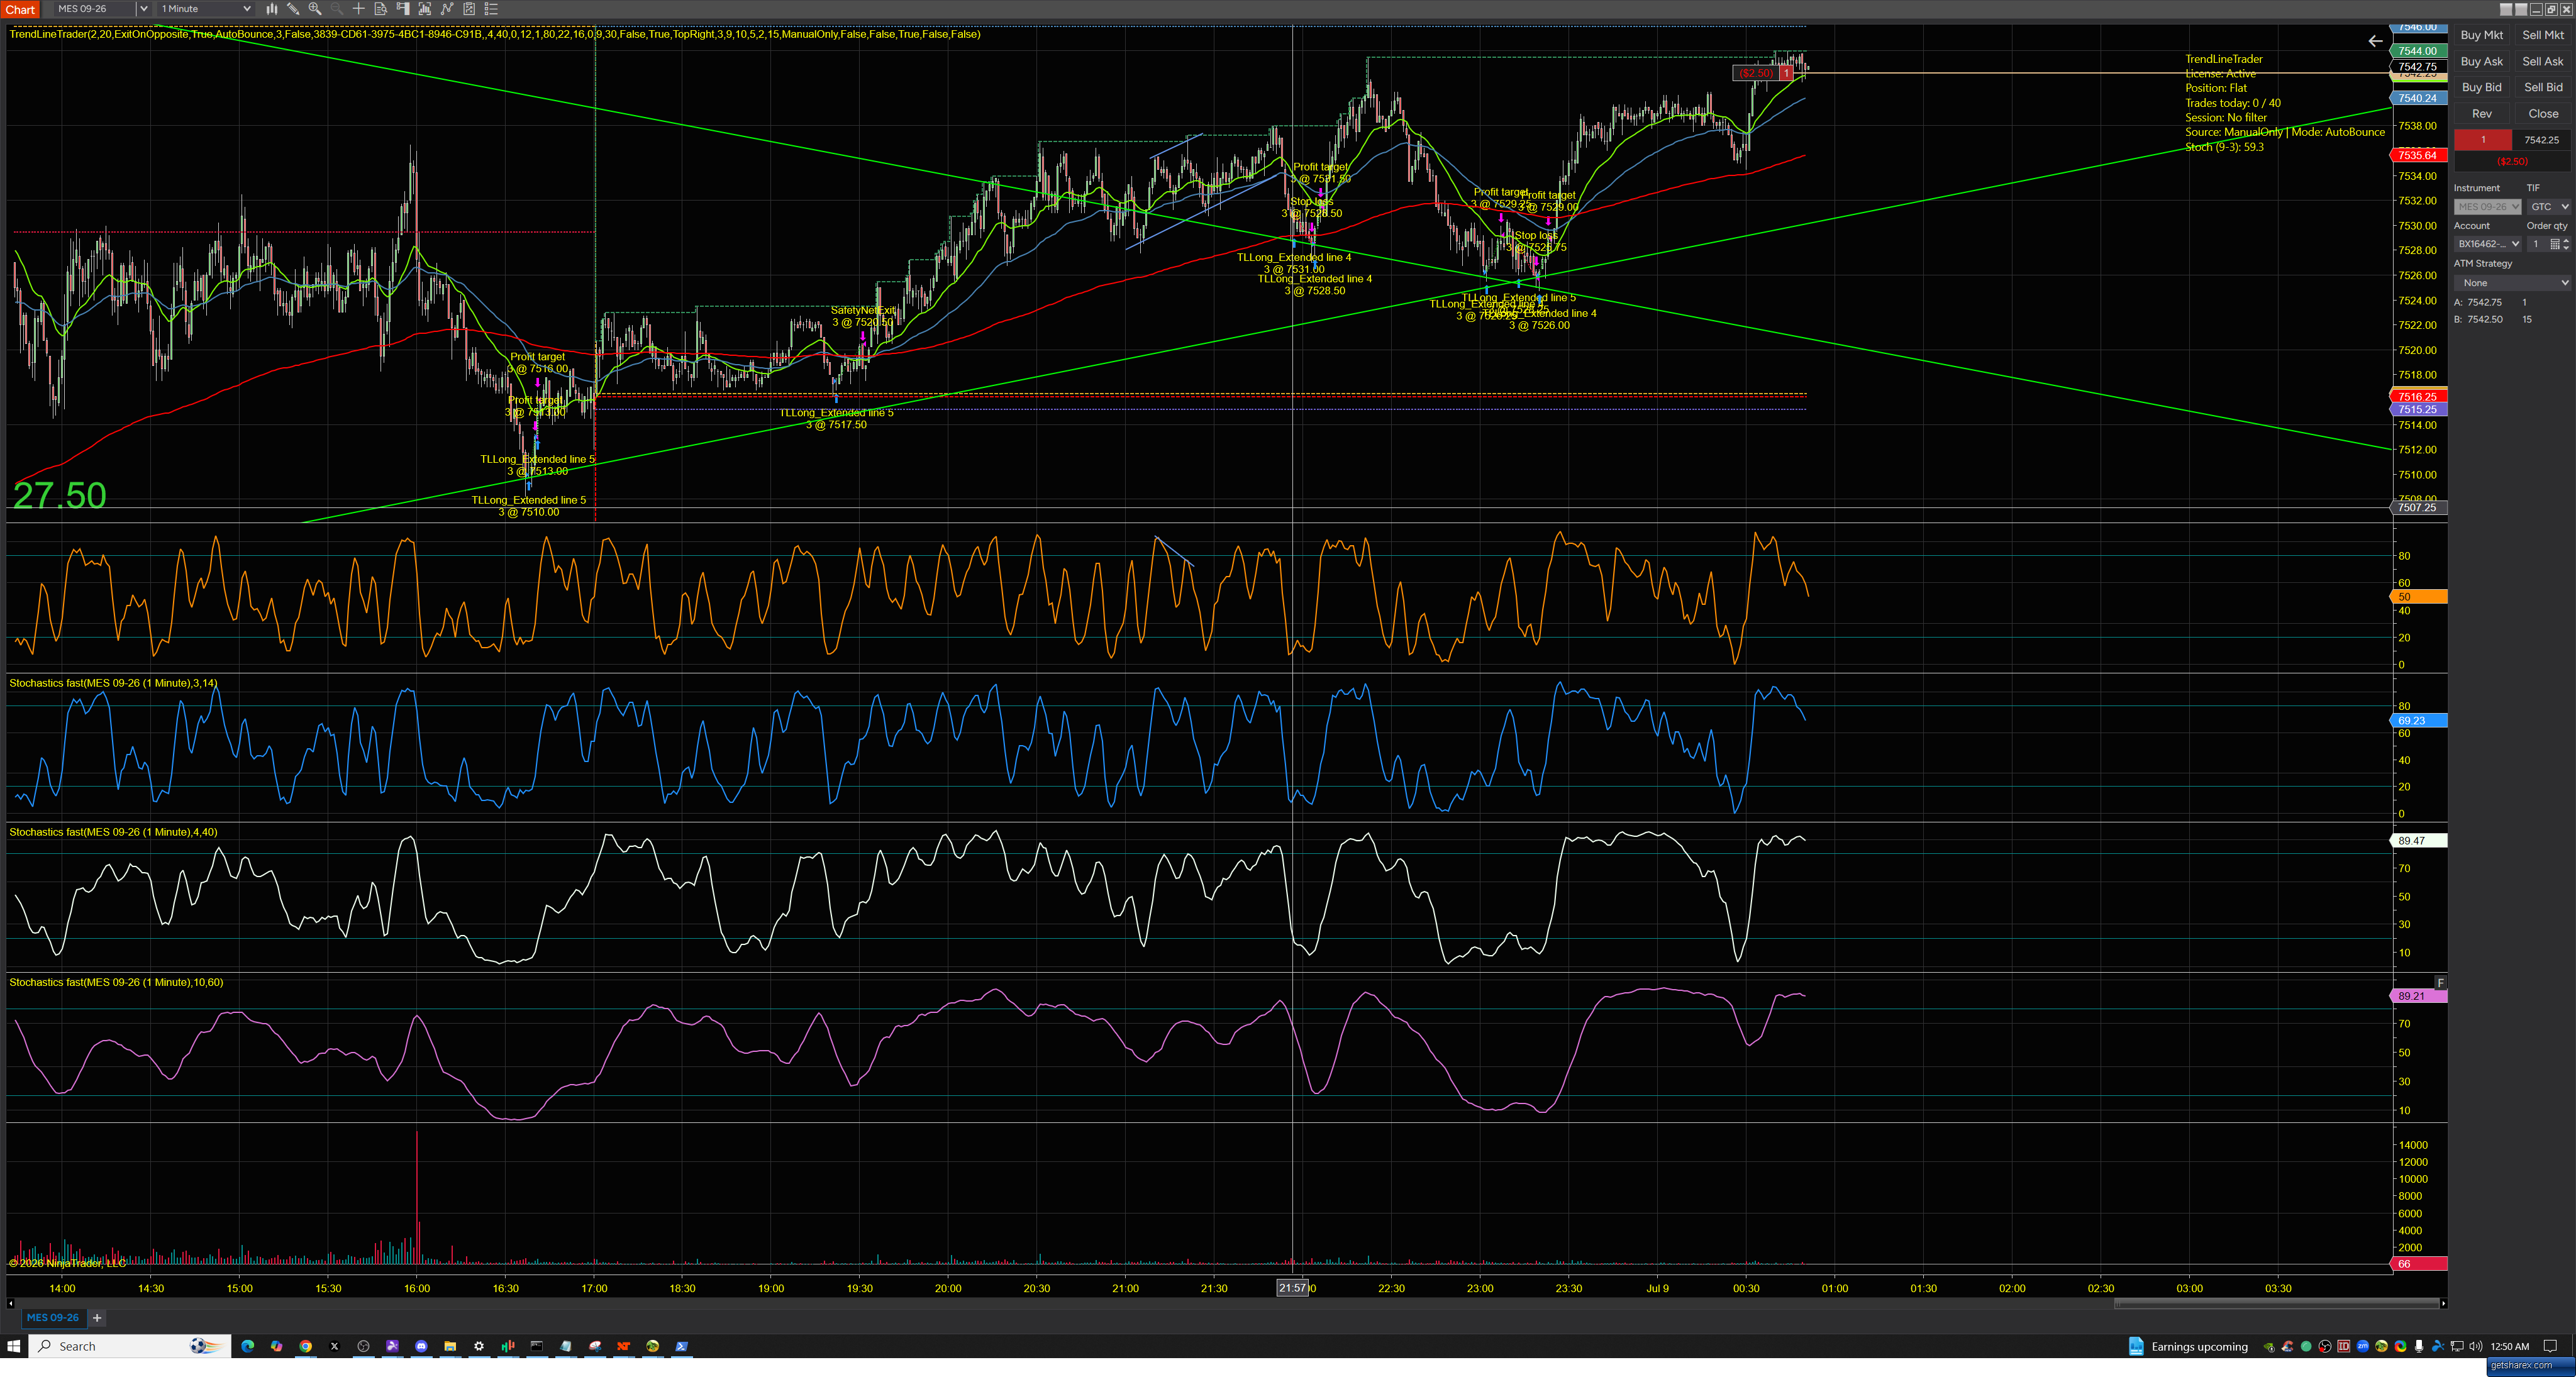Image resolution: width=2576 pixels, height=1377 pixels.
Task: Click the Buy Bid button
Action: (2482, 87)
